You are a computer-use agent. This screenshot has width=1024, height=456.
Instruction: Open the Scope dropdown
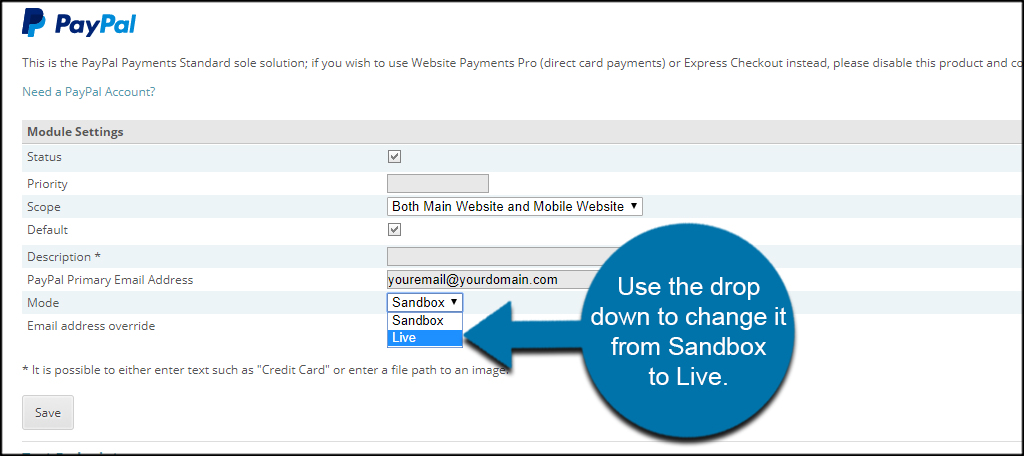click(515, 206)
